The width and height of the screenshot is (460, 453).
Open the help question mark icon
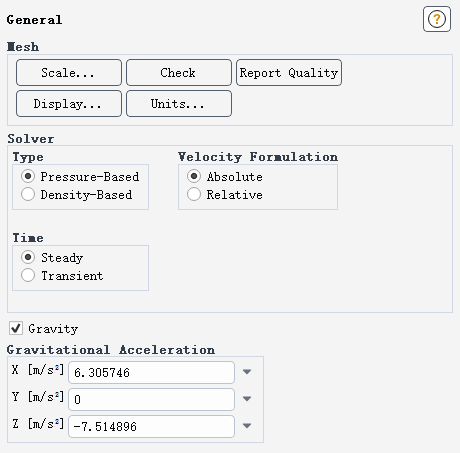(x=437, y=19)
